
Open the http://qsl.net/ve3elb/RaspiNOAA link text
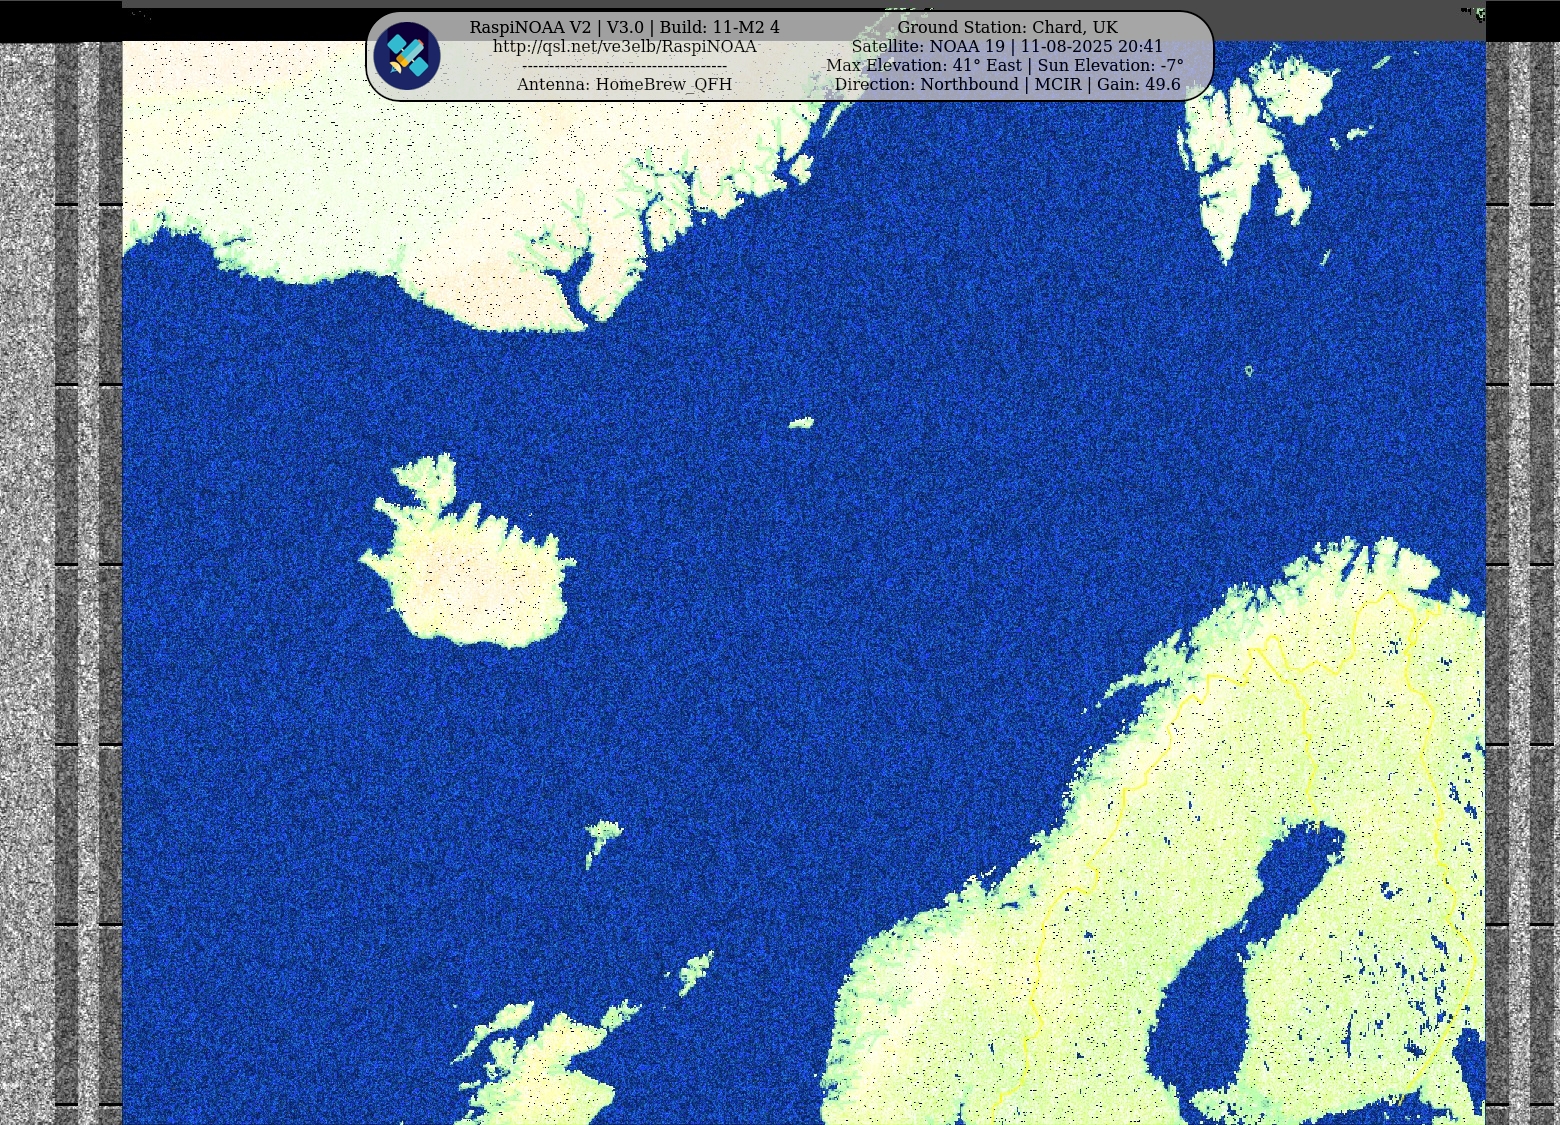(624, 47)
